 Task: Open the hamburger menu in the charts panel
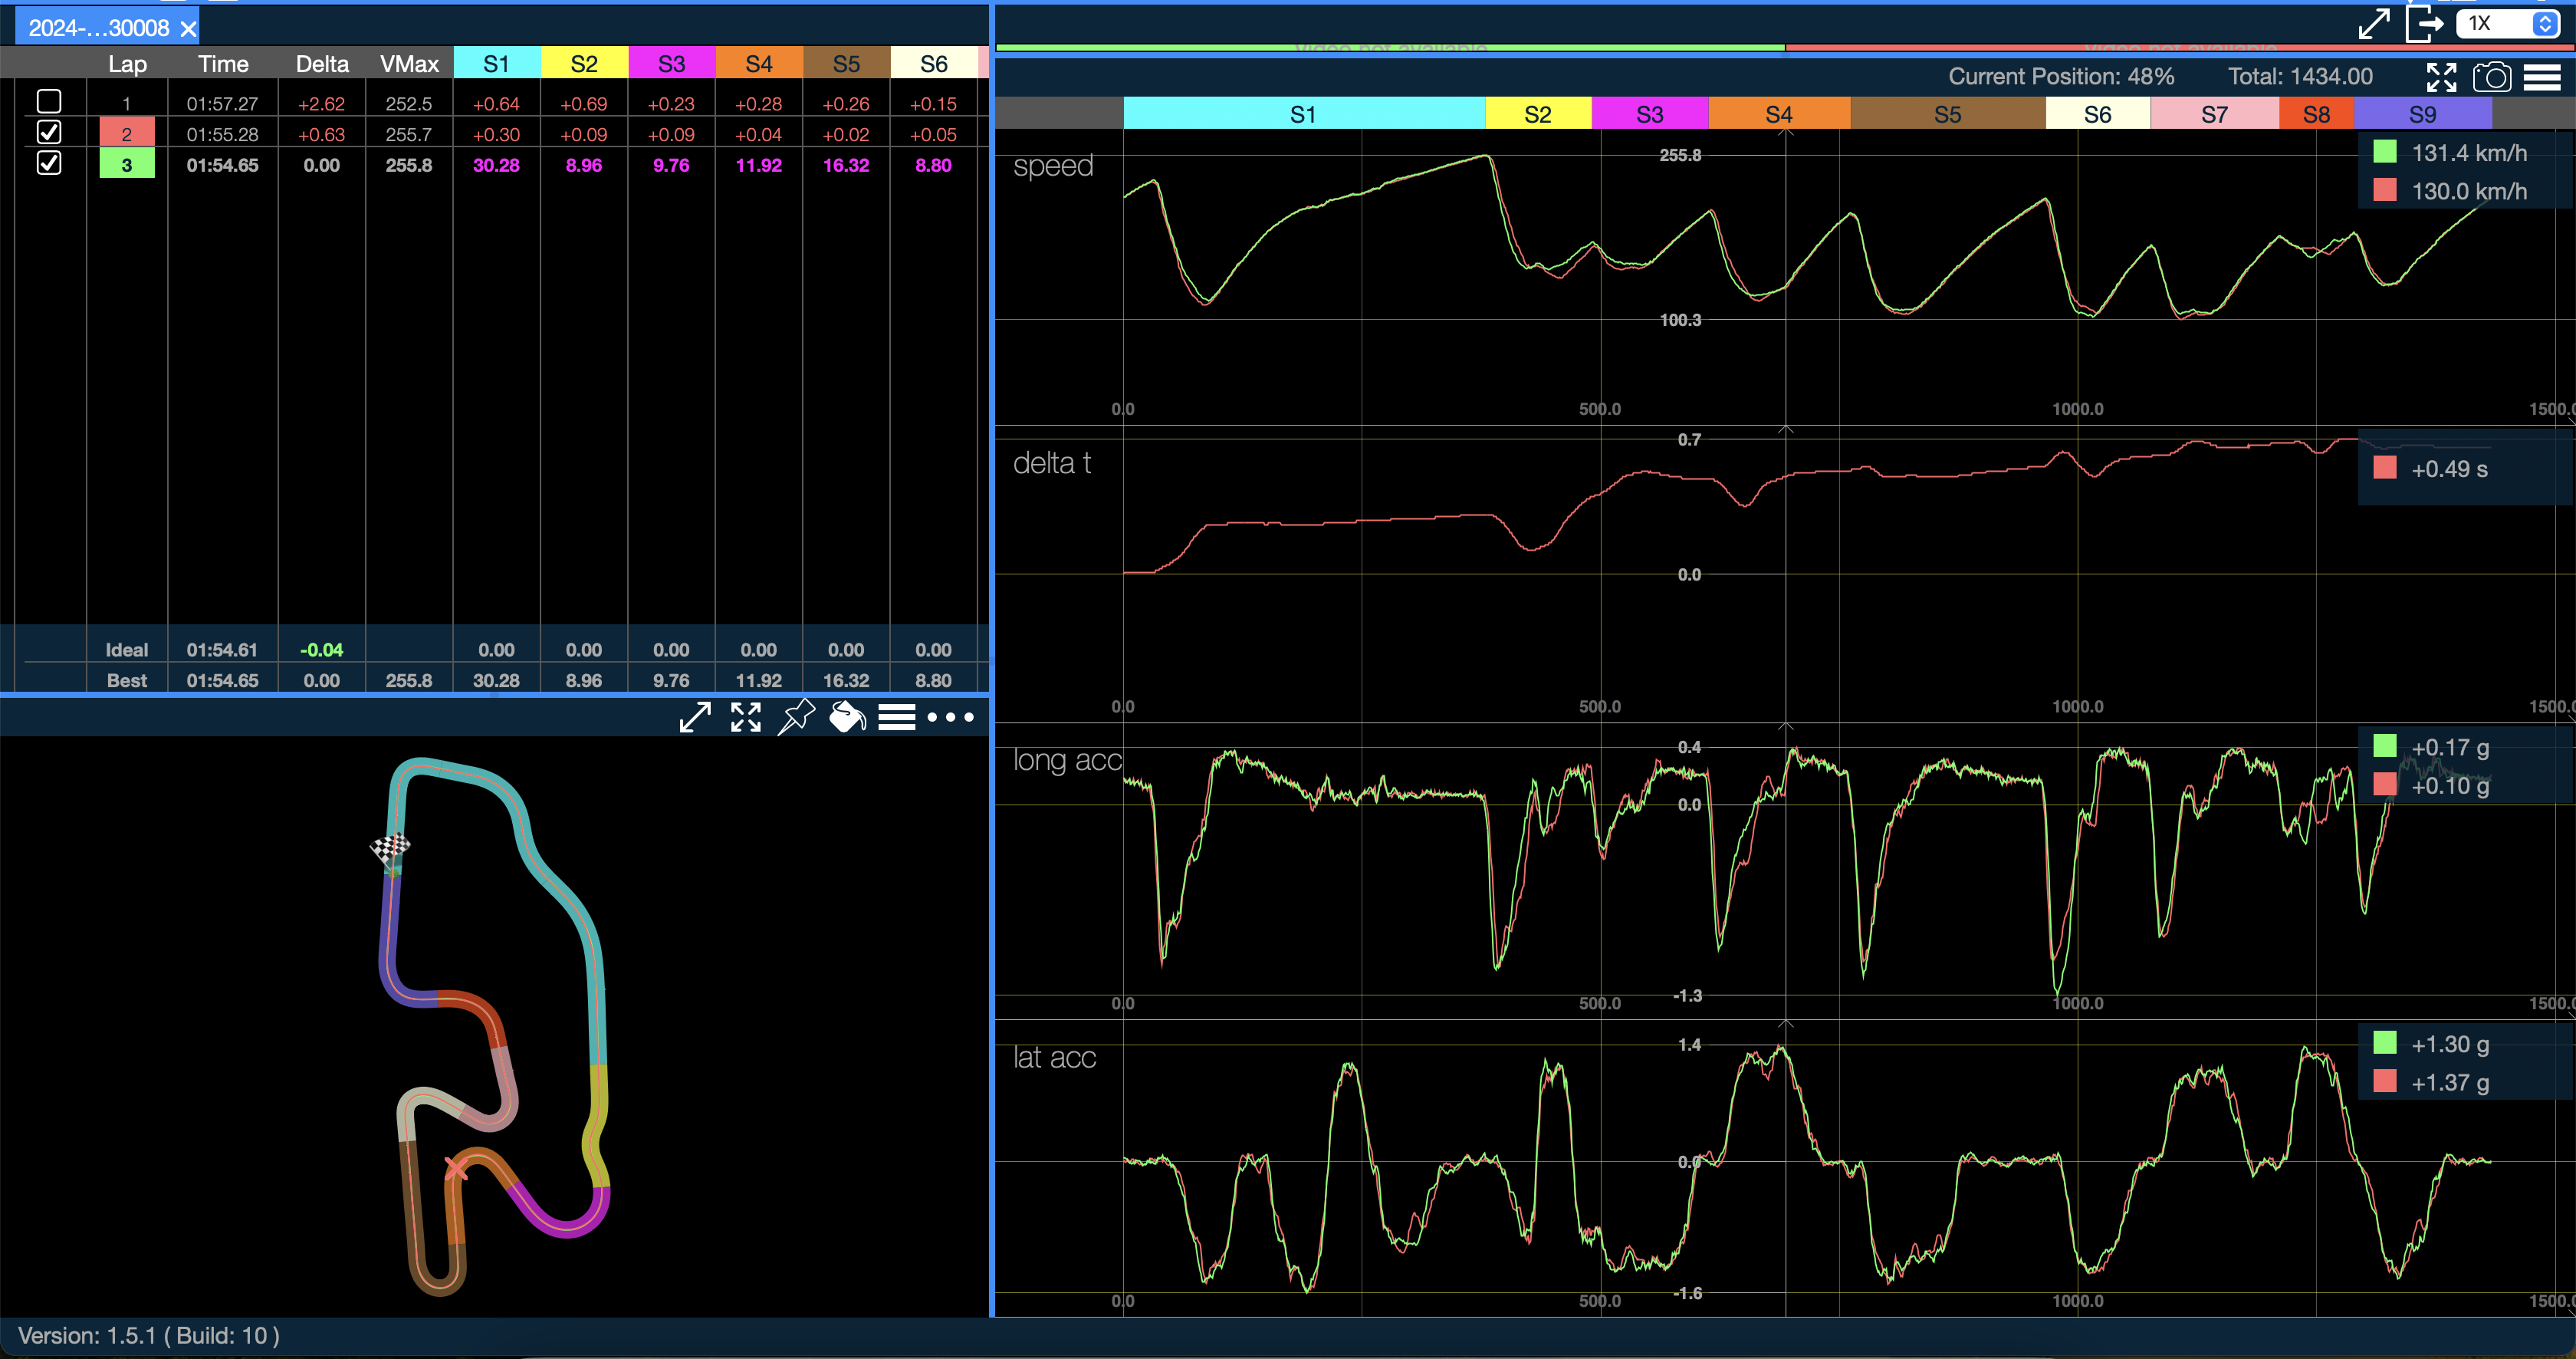tap(2542, 77)
